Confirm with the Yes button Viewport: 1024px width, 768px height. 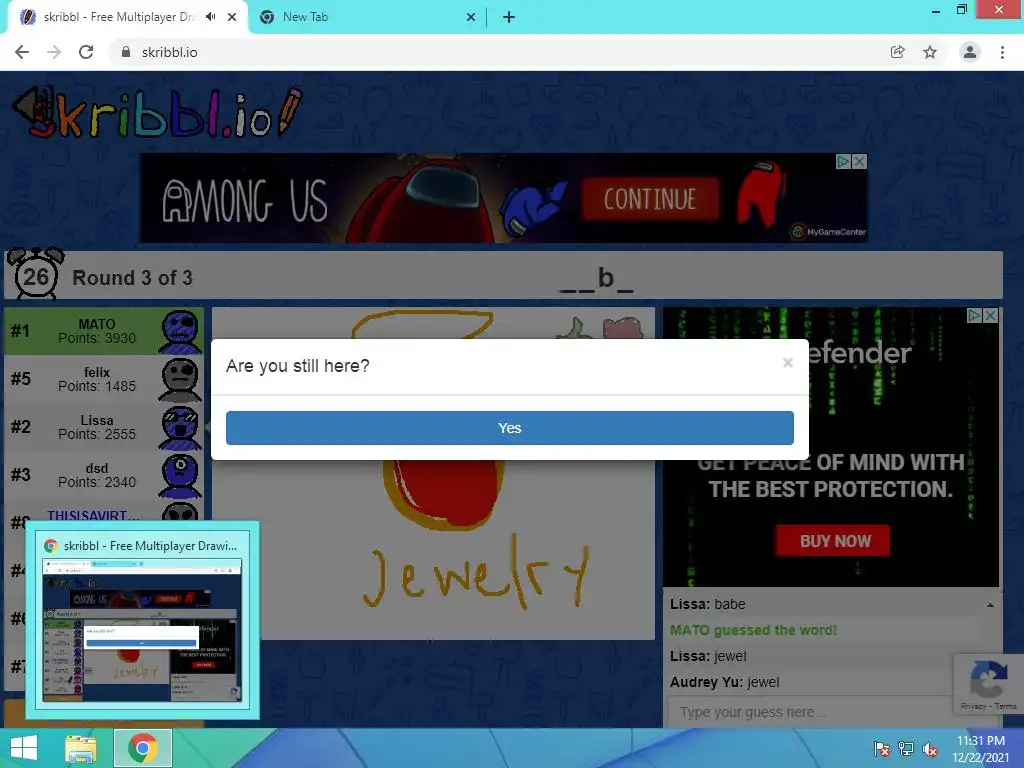pos(509,428)
